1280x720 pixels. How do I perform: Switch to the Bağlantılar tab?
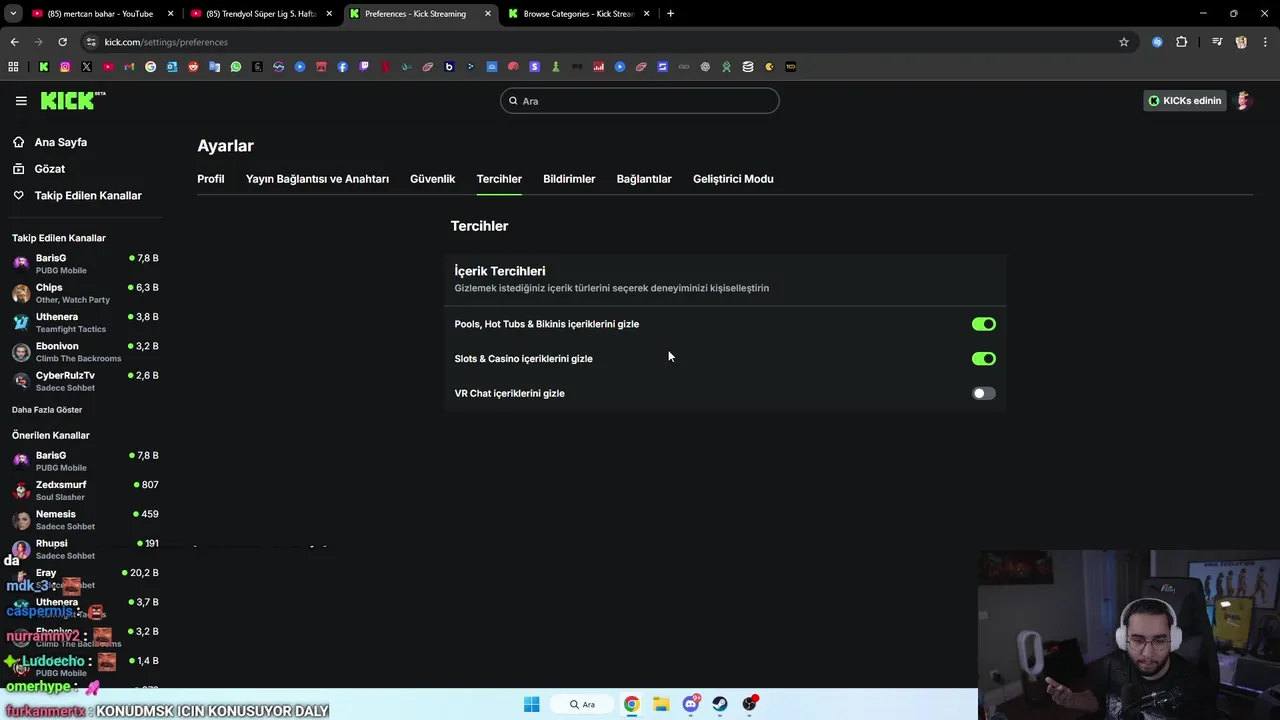(644, 179)
